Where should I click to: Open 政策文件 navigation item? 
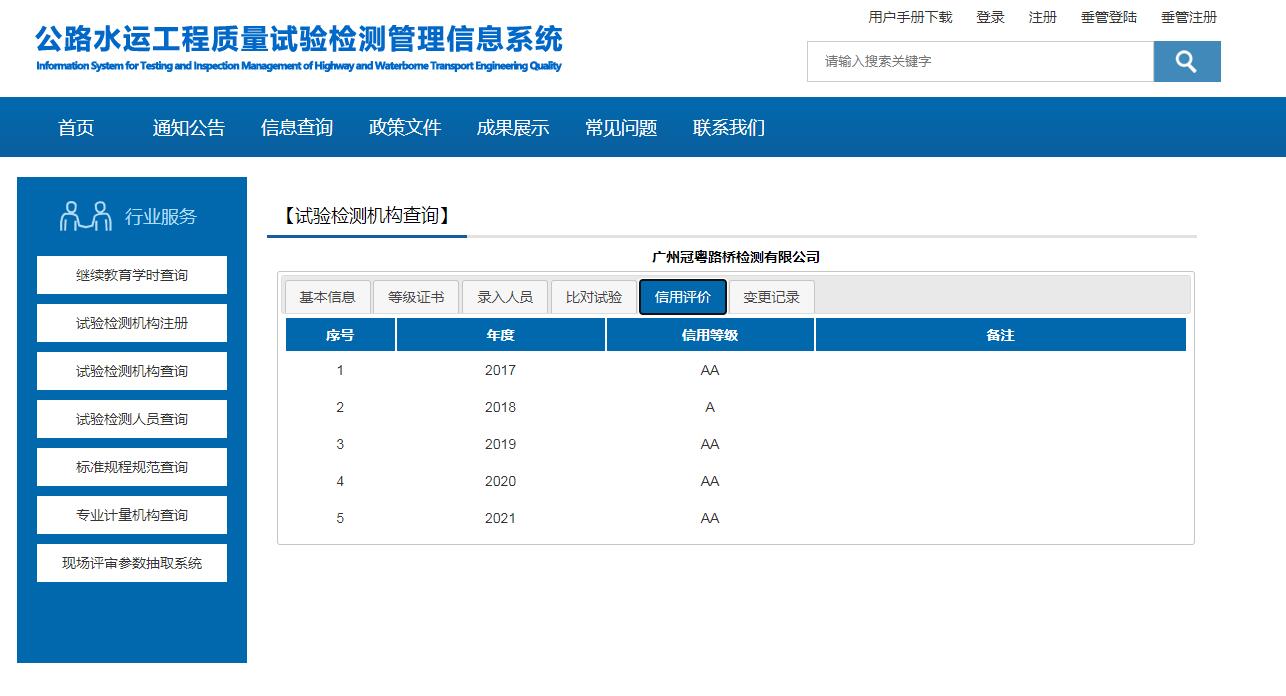pos(405,127)
